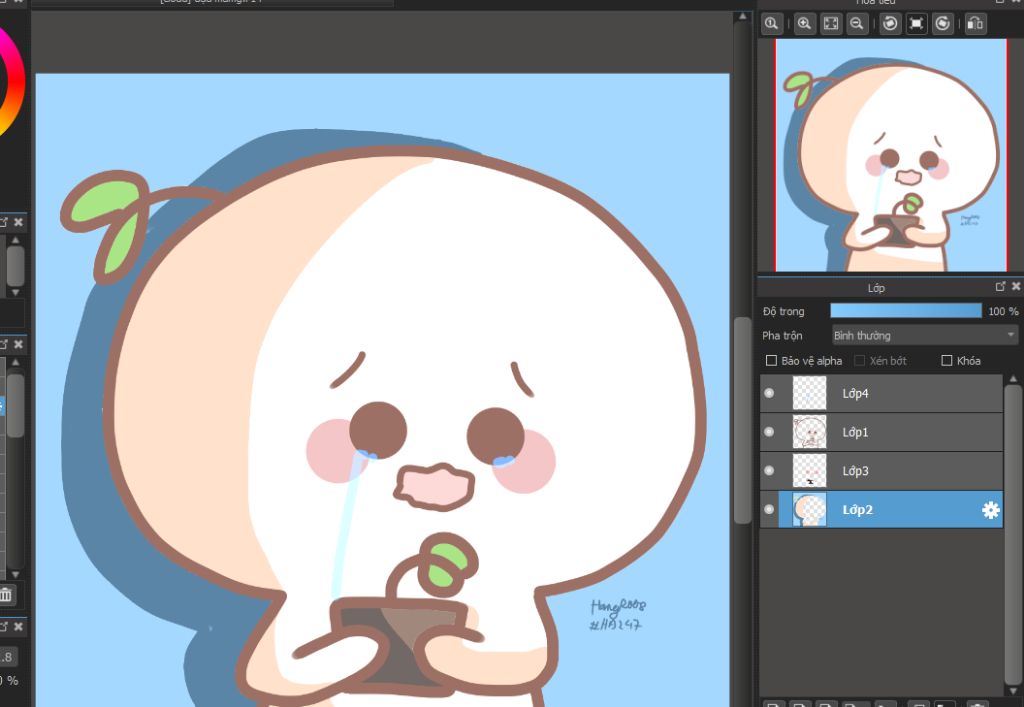The height and width of the screenshot is (707, 1024).
Task: Fit canvas to window in navigator toolbar
Action: (x=831, y=24)
